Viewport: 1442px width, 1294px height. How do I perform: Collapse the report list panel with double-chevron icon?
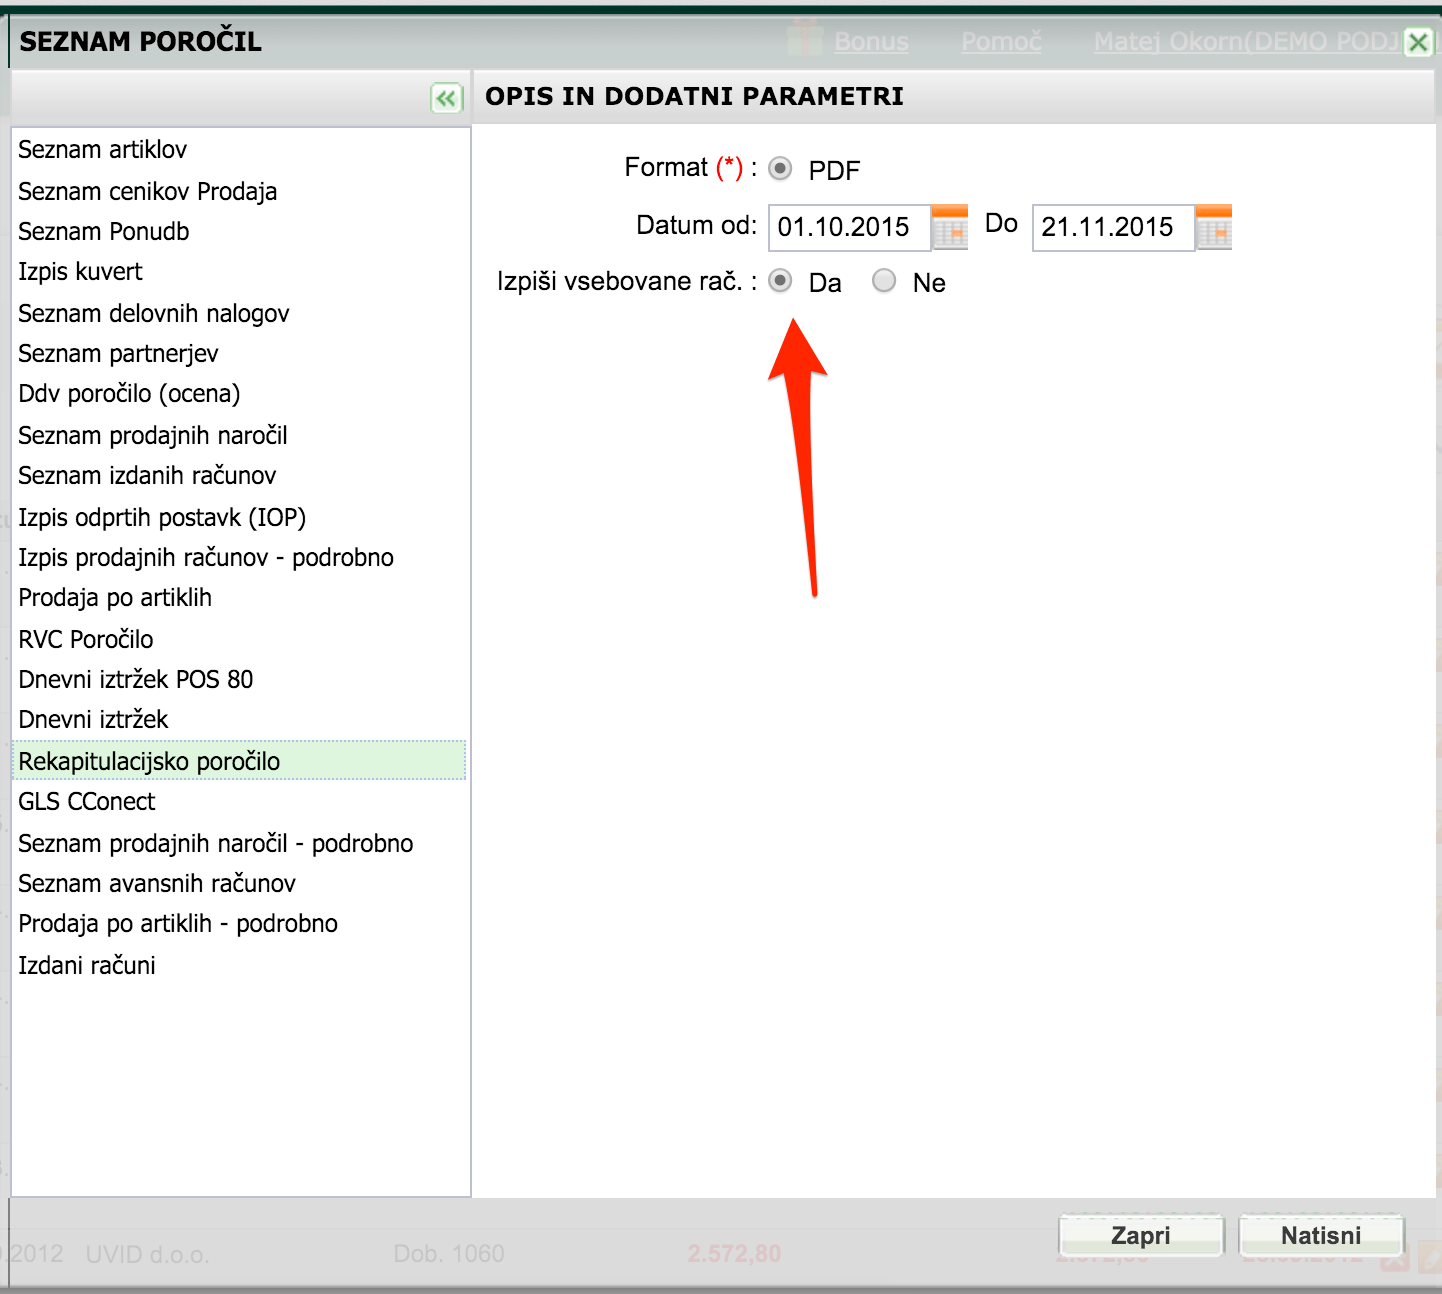446,98
